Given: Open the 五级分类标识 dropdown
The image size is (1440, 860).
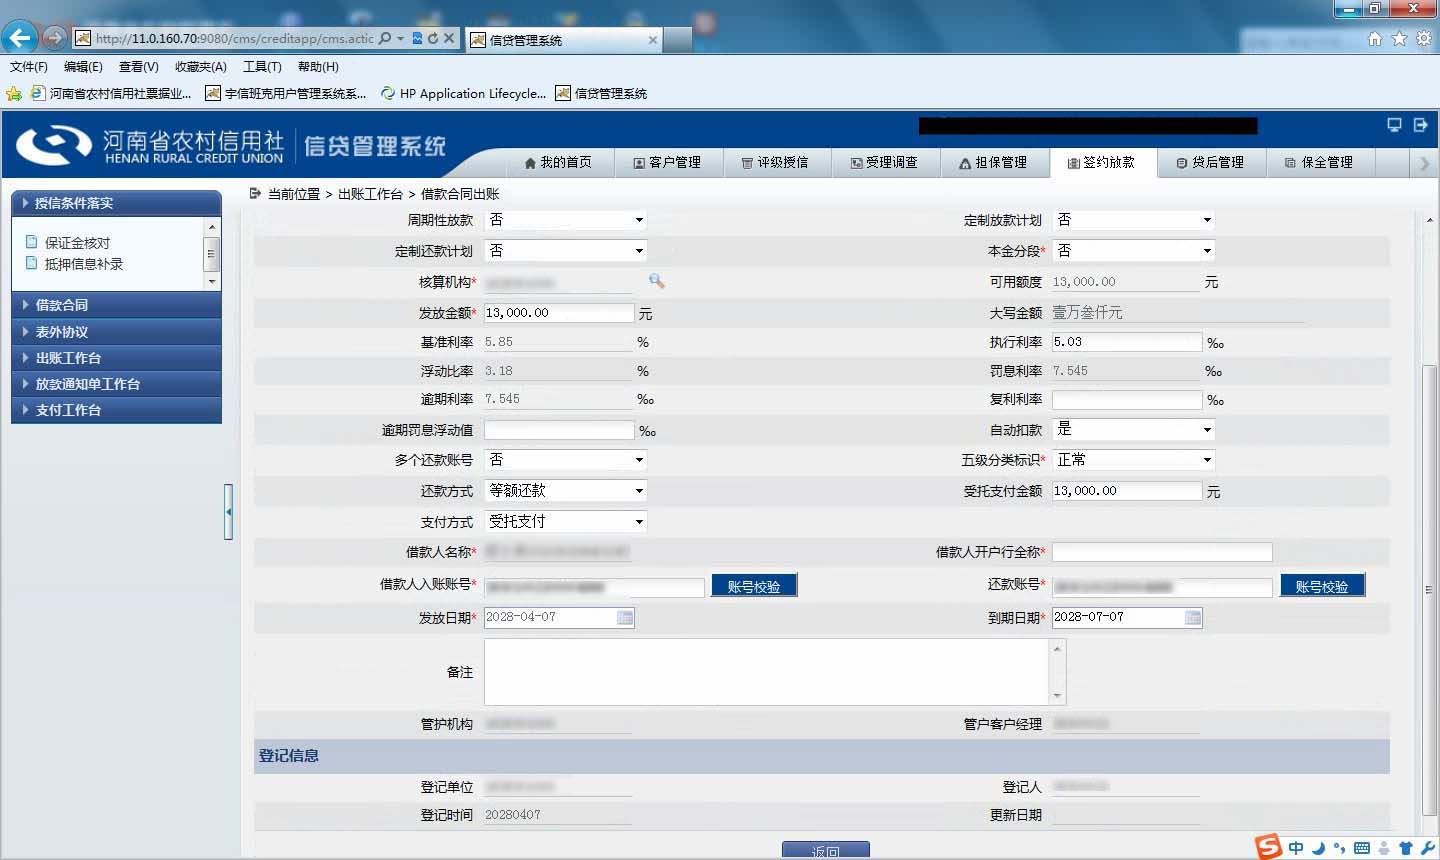Looking at the screenshot, I should point(1134,460).
